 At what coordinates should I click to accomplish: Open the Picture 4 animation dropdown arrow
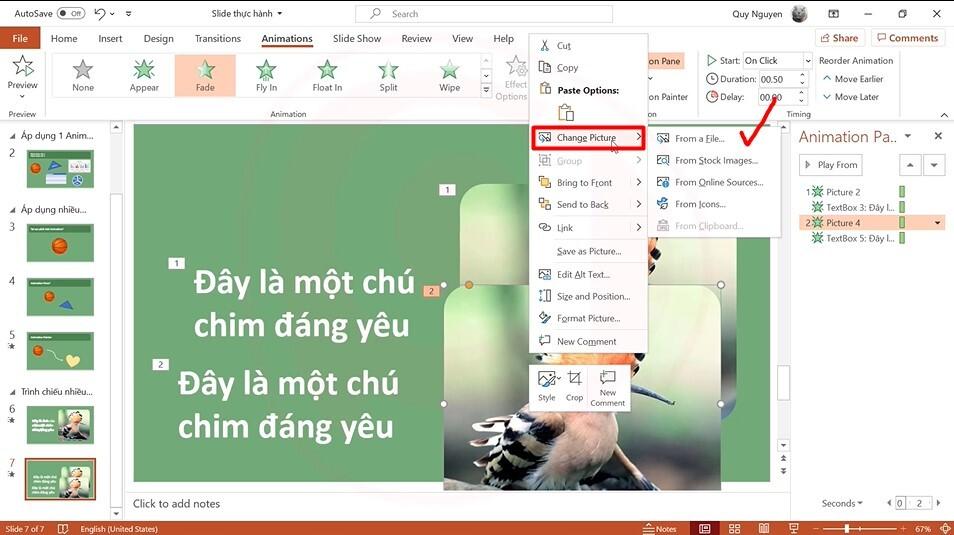pyautogui.click(x=938, y=223)
